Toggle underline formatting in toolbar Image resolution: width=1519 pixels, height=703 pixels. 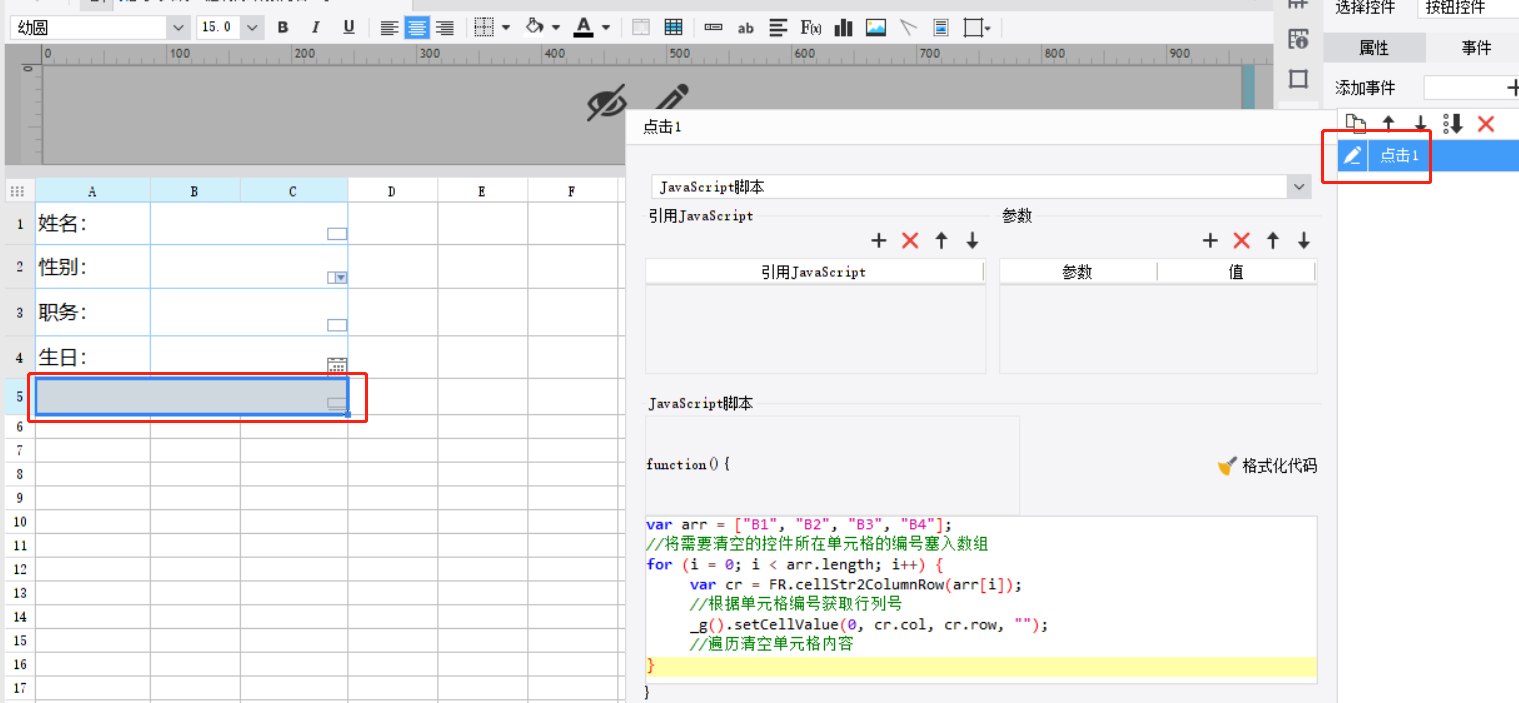[349, 28]
